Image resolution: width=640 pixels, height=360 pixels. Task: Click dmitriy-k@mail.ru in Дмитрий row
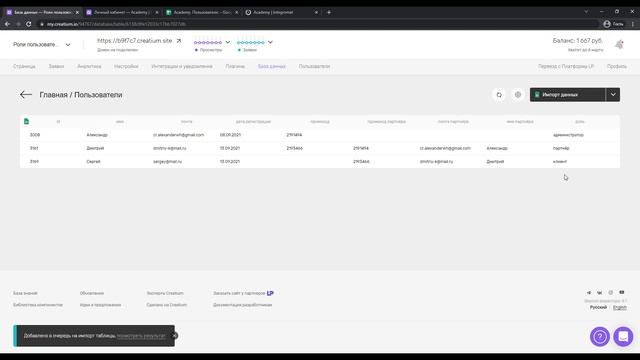(x=169, y=148)
